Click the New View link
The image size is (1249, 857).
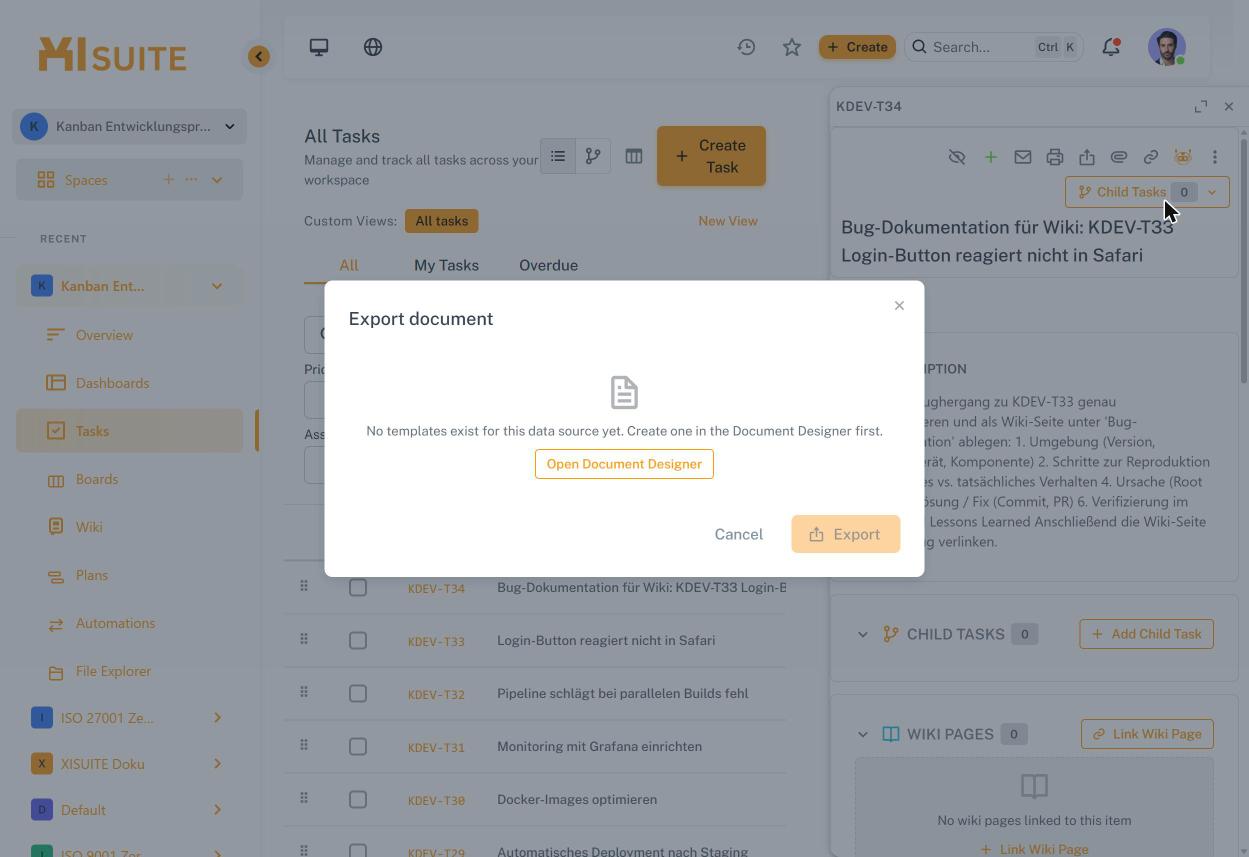[727, 221]
